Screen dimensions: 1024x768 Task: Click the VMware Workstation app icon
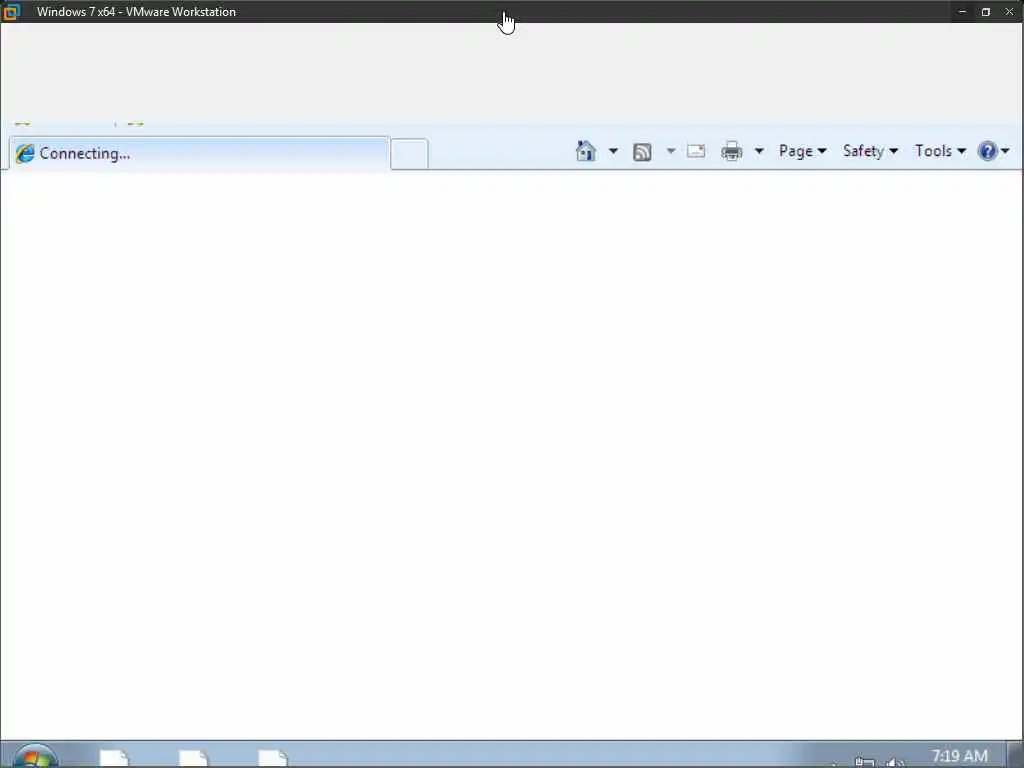click(11, 11)
